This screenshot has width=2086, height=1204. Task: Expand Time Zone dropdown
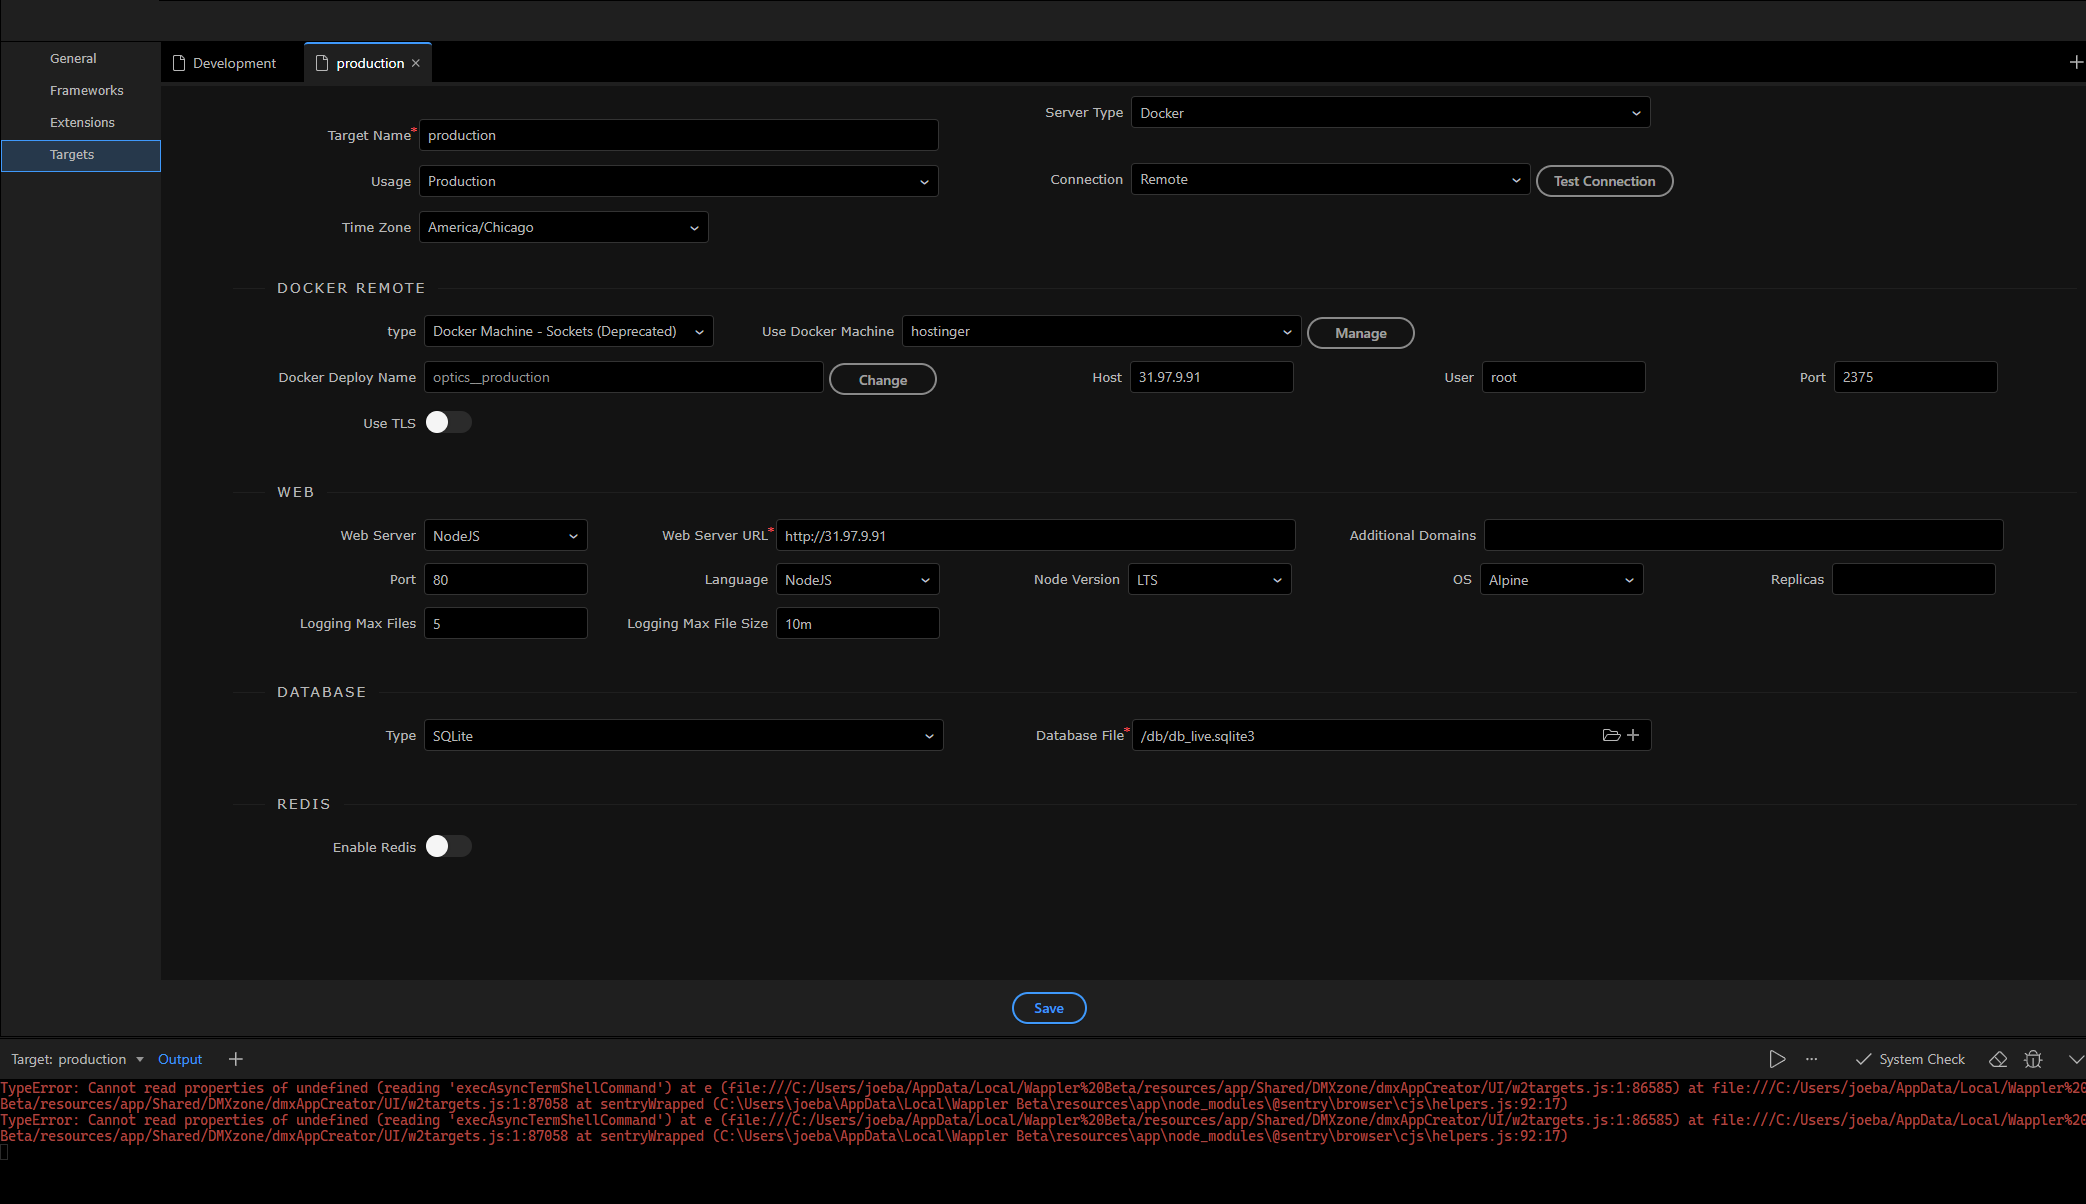click(563, 227)
